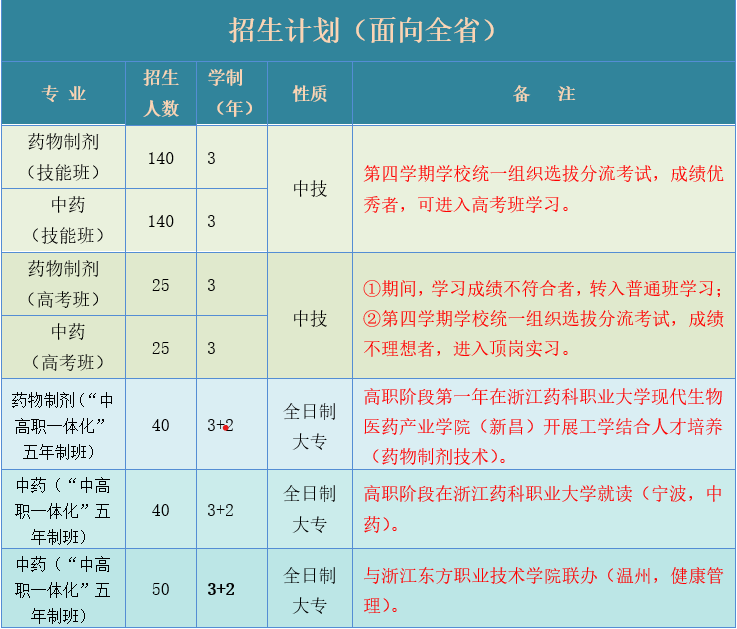
Task: Select the 招生人数 column header
Action: [161, 94]
